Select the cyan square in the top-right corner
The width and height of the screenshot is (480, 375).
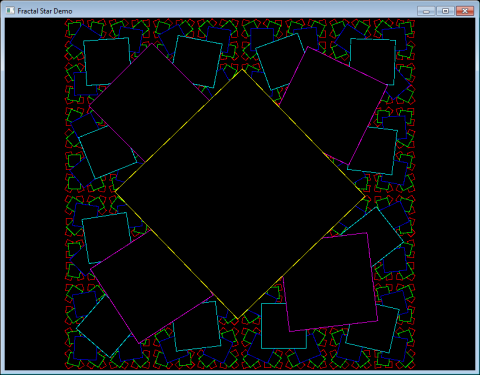(x=373, y=62)
